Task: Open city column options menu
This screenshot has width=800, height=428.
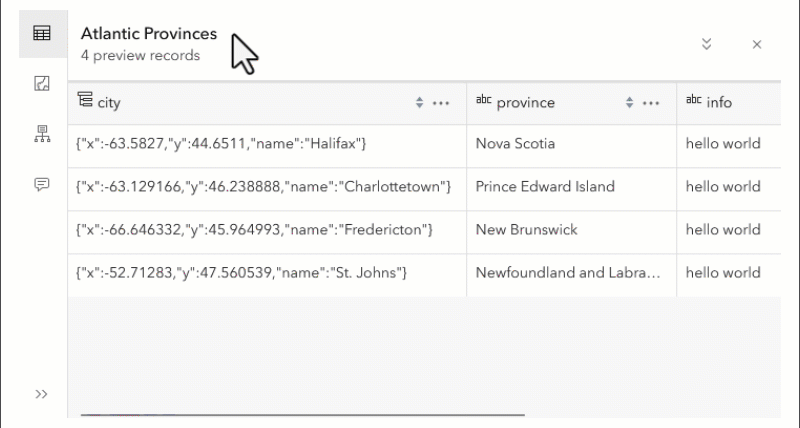Action: (441, 102)
